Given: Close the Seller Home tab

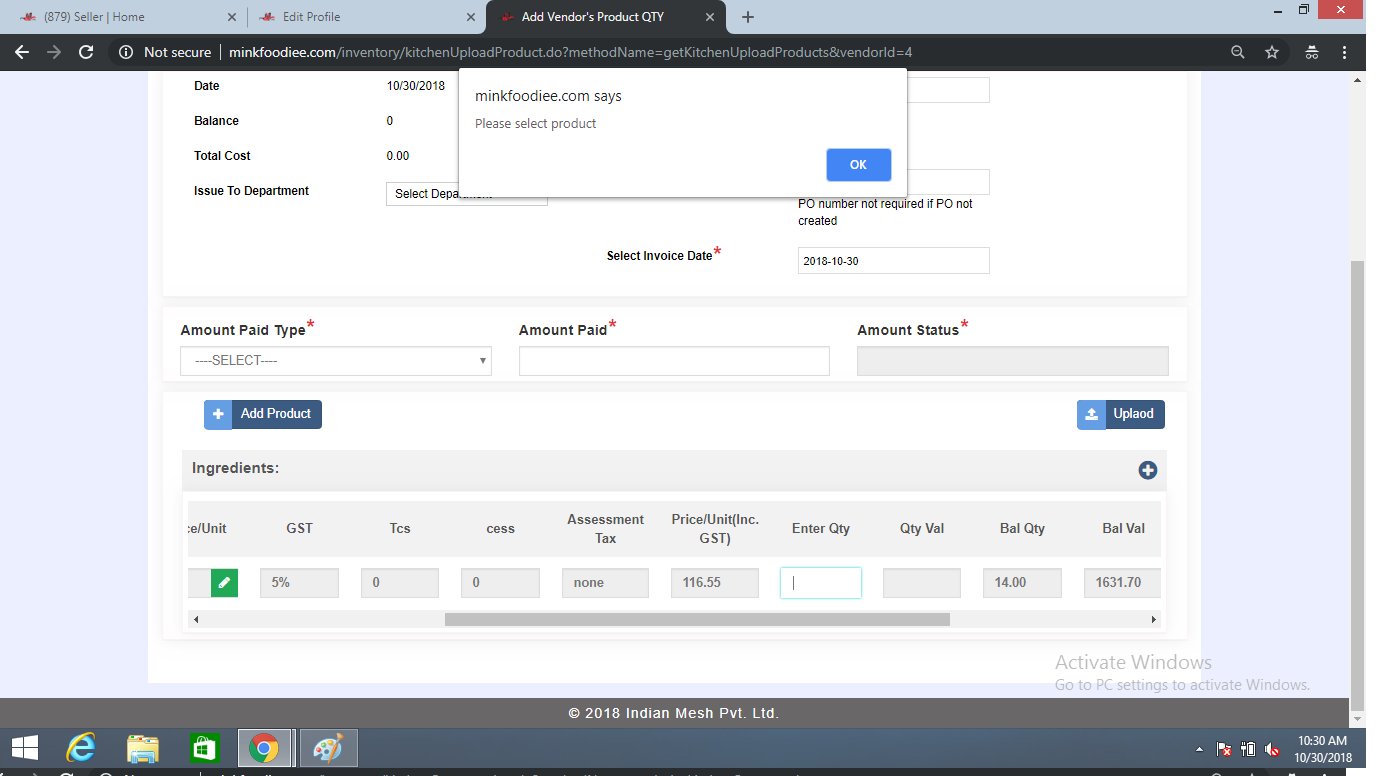Looking at the screenshot, I should pos(231,17).
